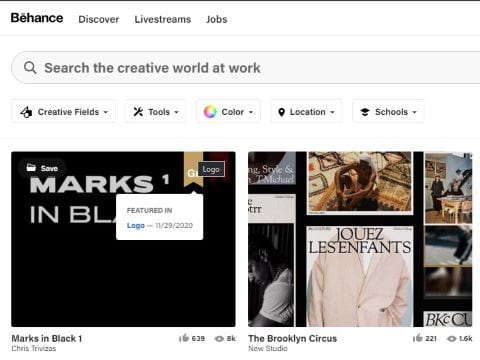
Task: Open the Logo gallery link in popup
Action: (x=136, y=226)
